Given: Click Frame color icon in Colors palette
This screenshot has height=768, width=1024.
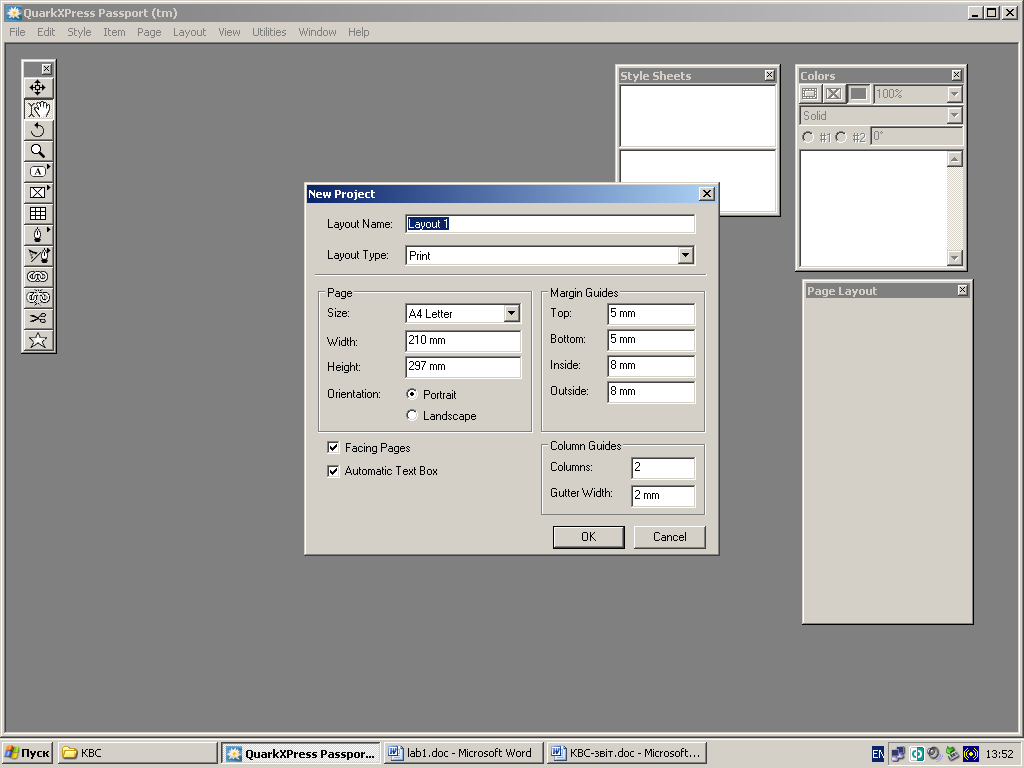Looking at the screenshot, I should [810, 94].
